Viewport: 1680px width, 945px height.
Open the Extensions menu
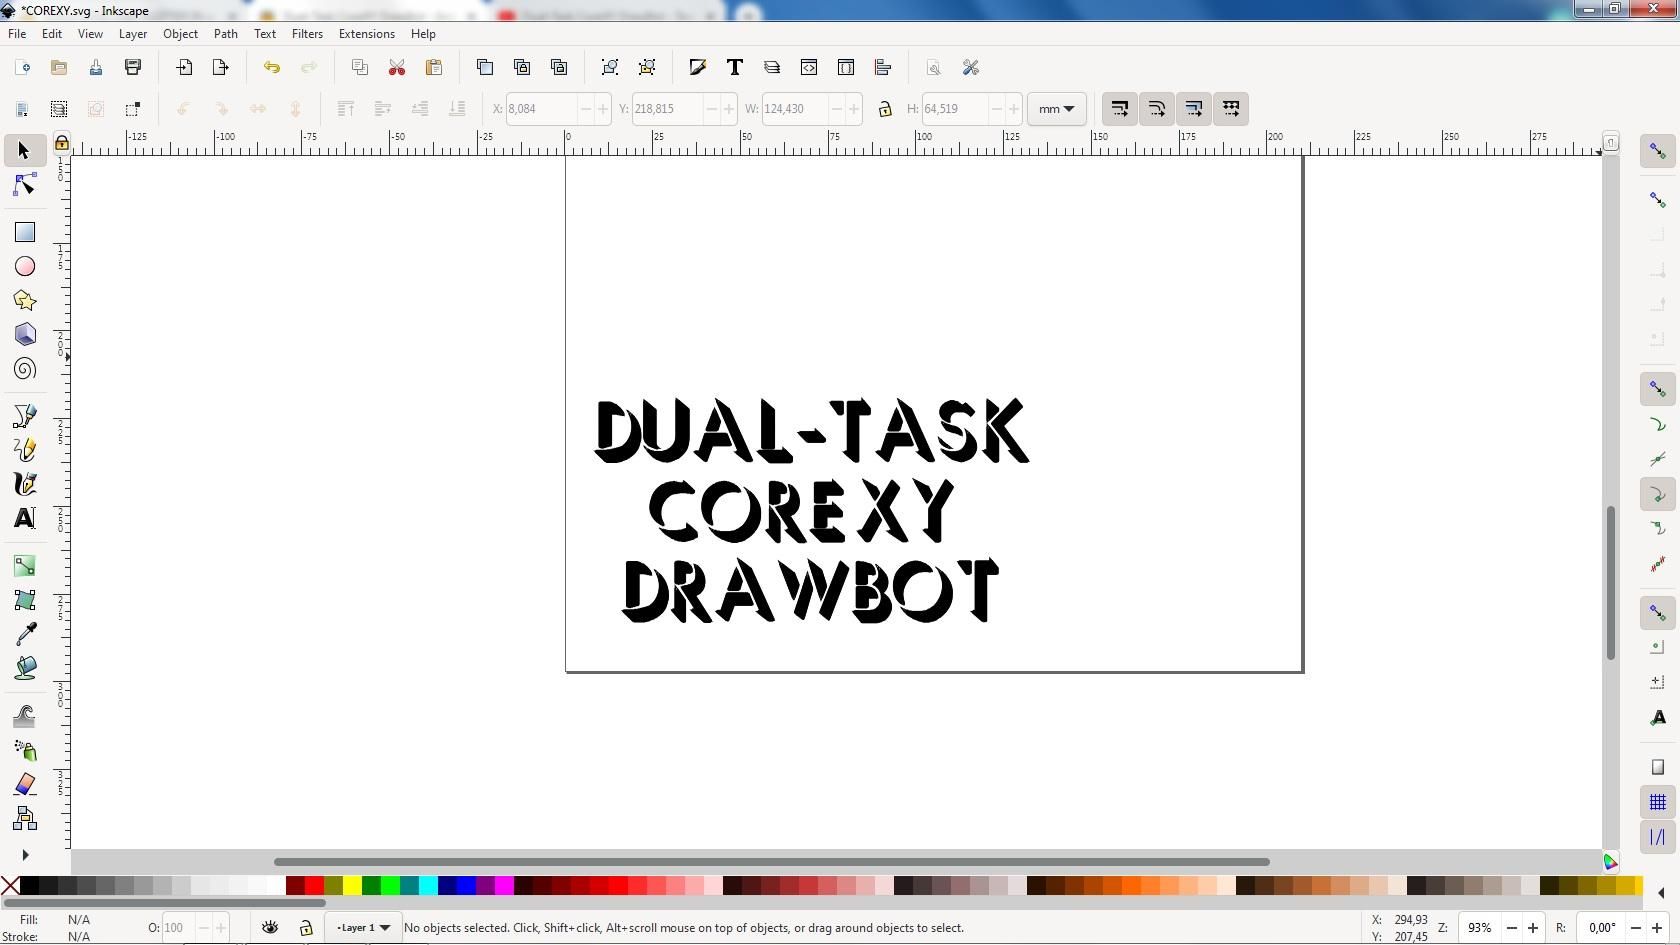click(366, 33)
